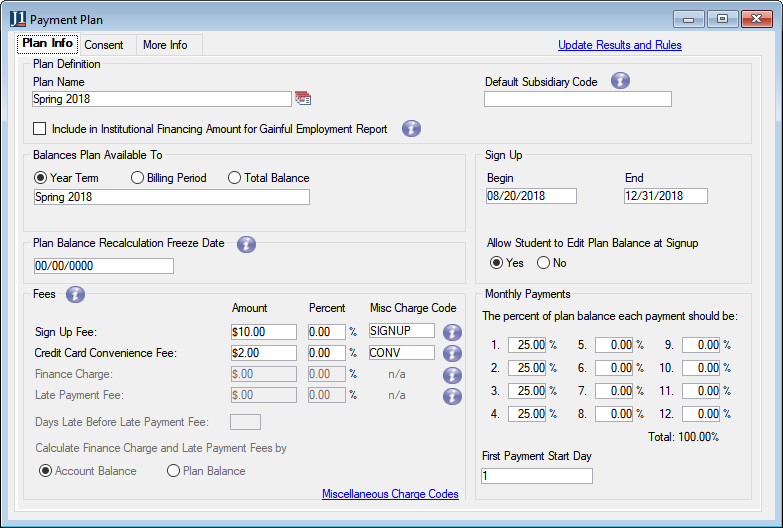Switch to the Consent tab

point(104,45)
